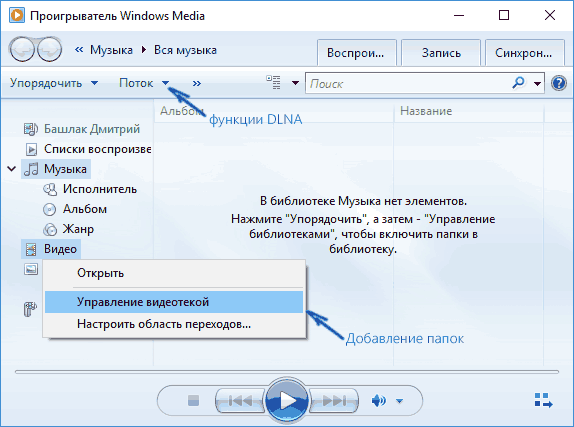Click the playback seek bar
Image resolution: width=574 pixels, height=427 pixels.
(x=287, y=372)
